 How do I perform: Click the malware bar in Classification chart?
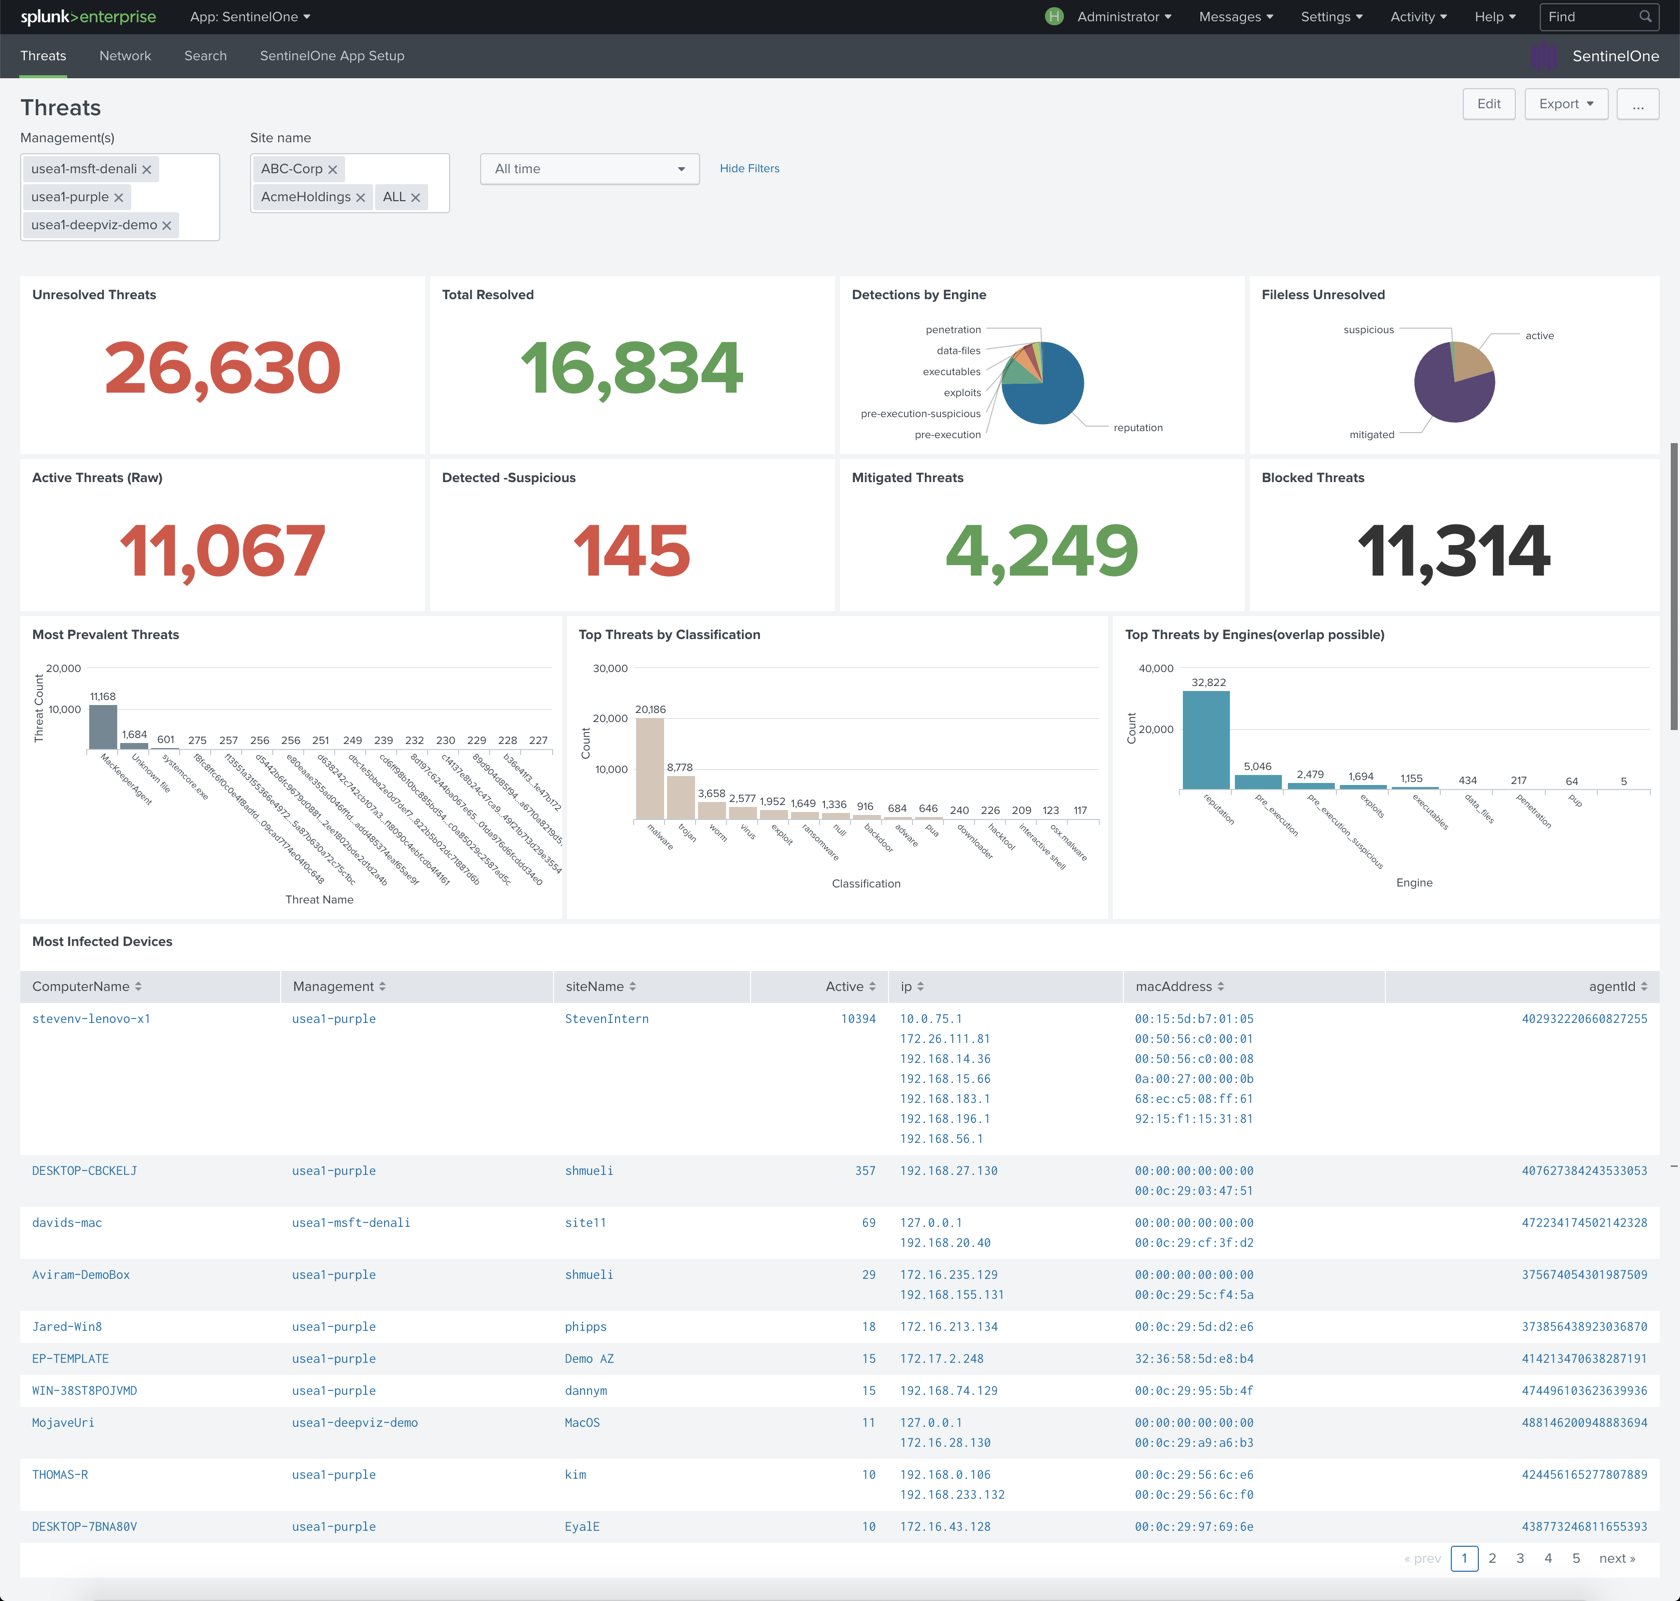point(650,769)
